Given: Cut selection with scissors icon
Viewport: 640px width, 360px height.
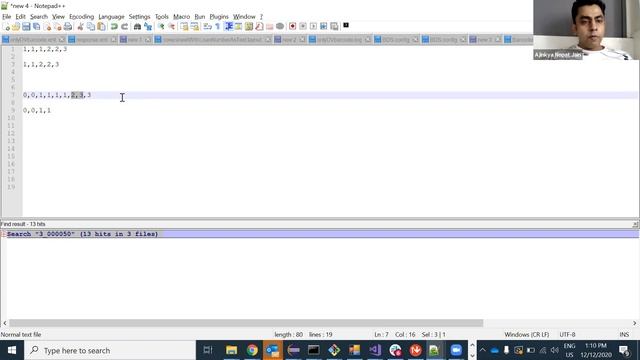Looking at the screenshot, I should pyautogui.click(x=80, y=27).
